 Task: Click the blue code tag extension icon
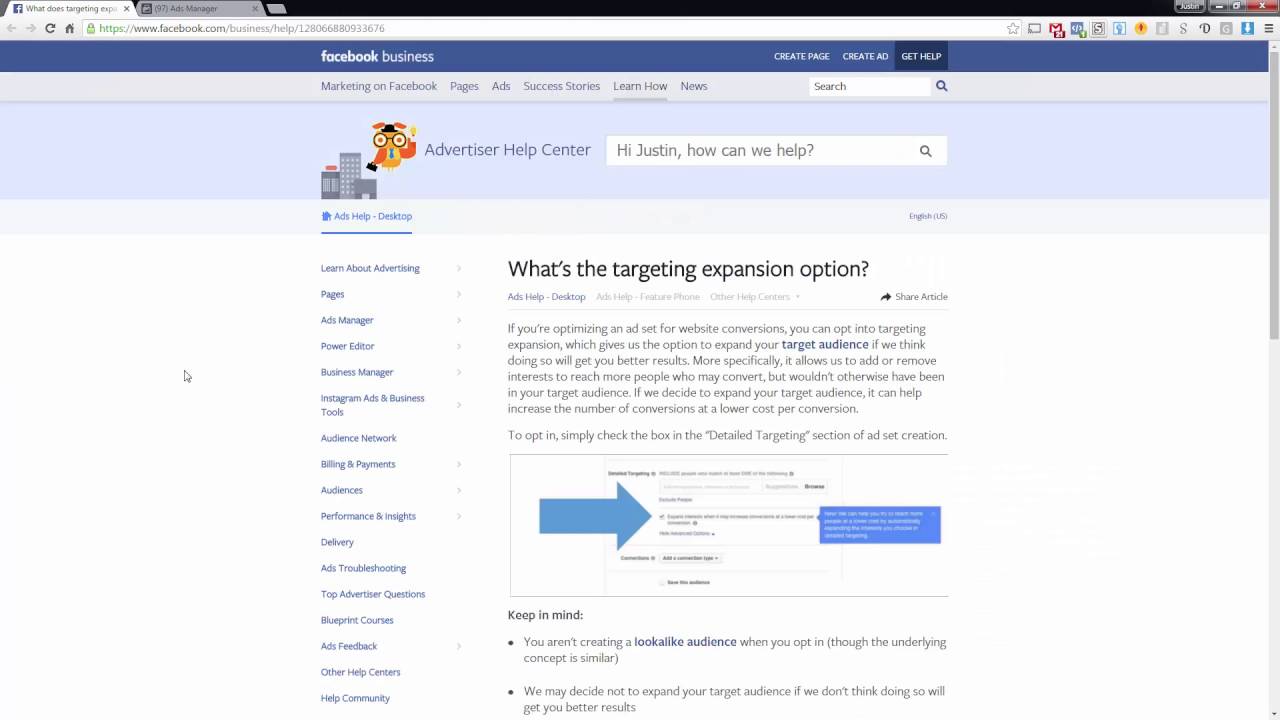pyautogui.click(x=1077, y=29)
